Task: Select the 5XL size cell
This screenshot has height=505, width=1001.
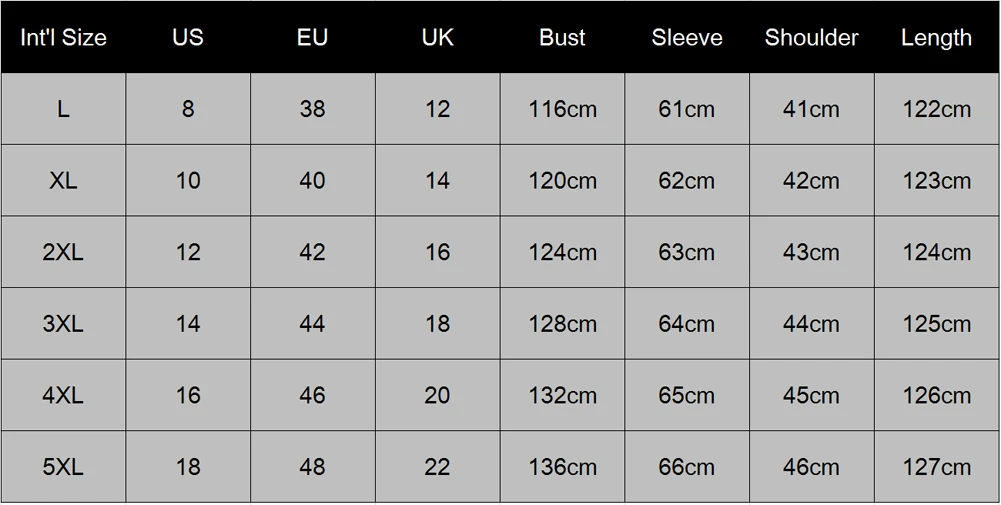Action: coord(63,467)
